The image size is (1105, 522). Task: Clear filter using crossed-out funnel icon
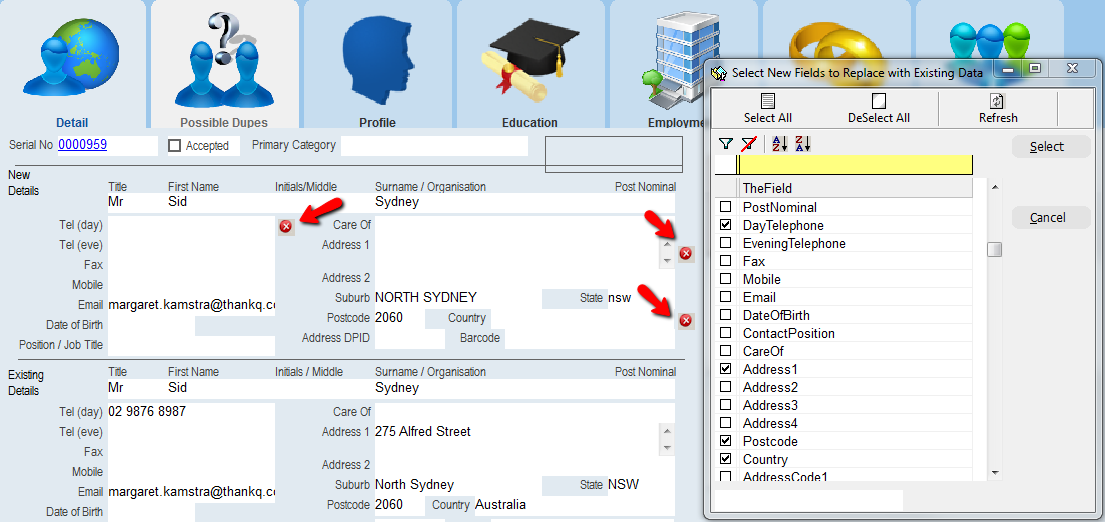[748, 144]
